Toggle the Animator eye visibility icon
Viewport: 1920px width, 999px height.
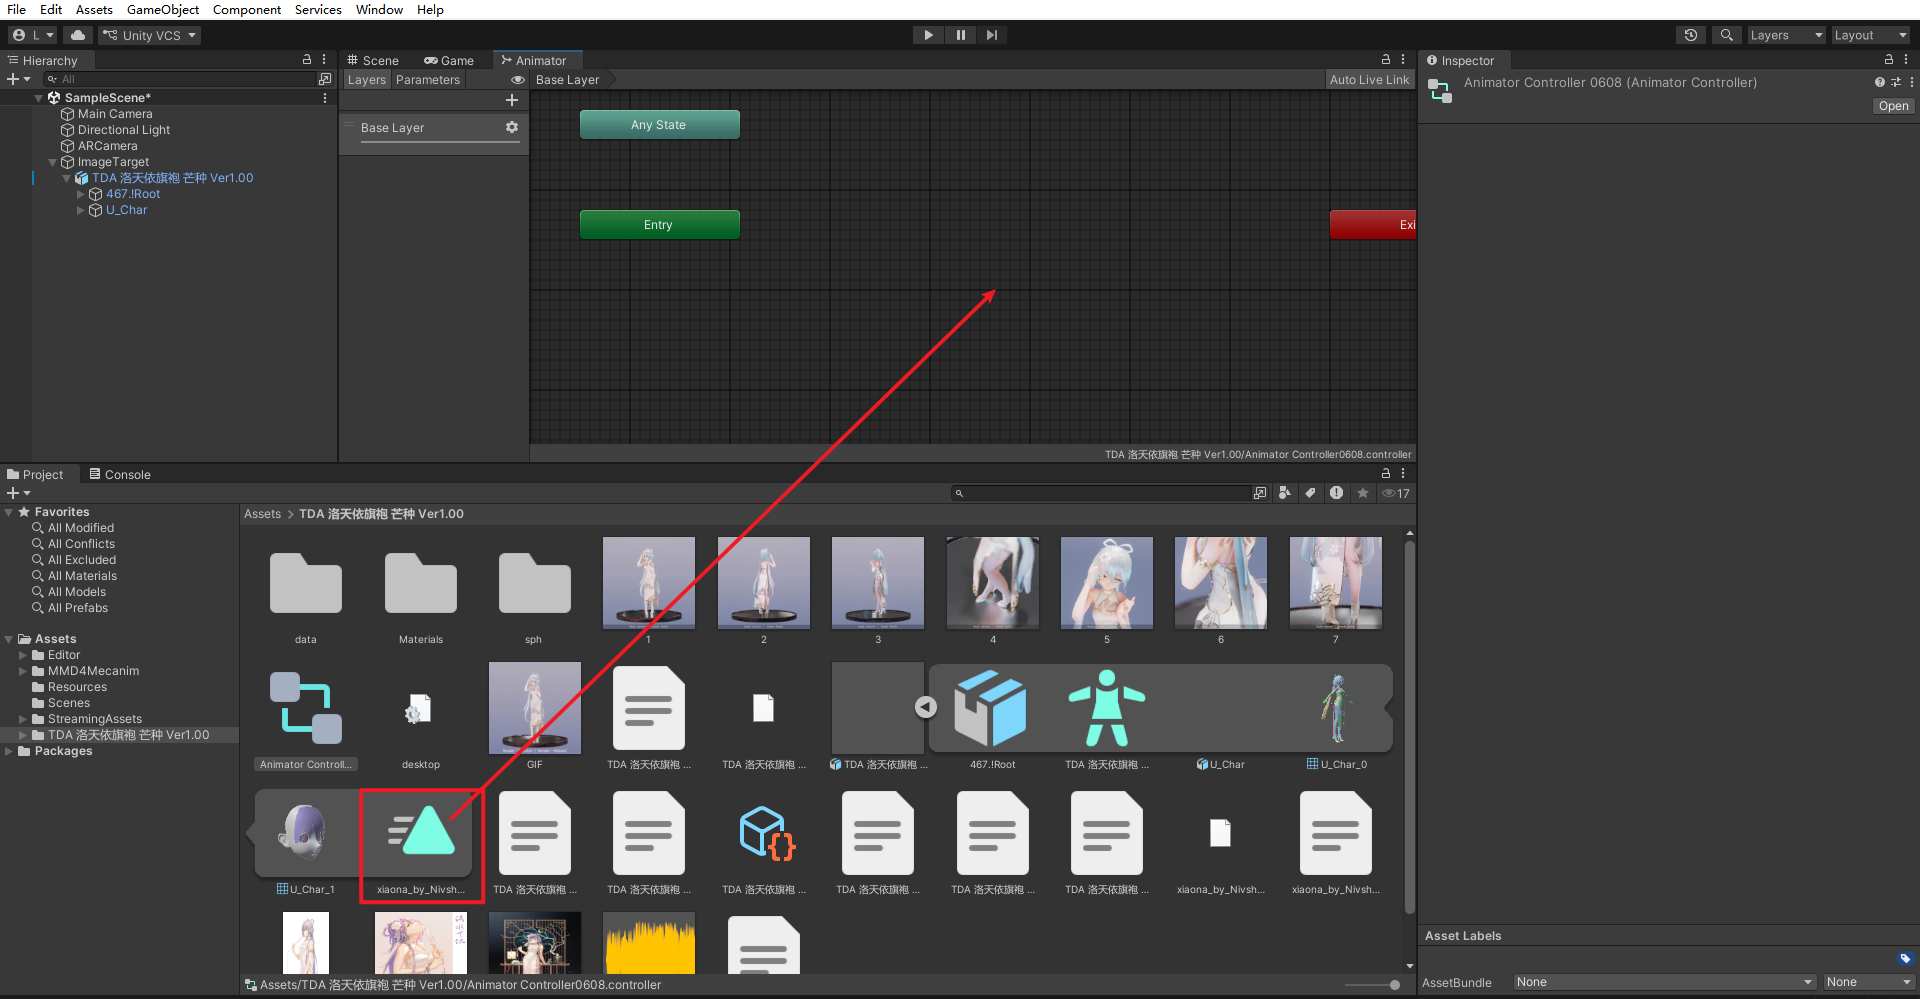click(x=518, y=80)
